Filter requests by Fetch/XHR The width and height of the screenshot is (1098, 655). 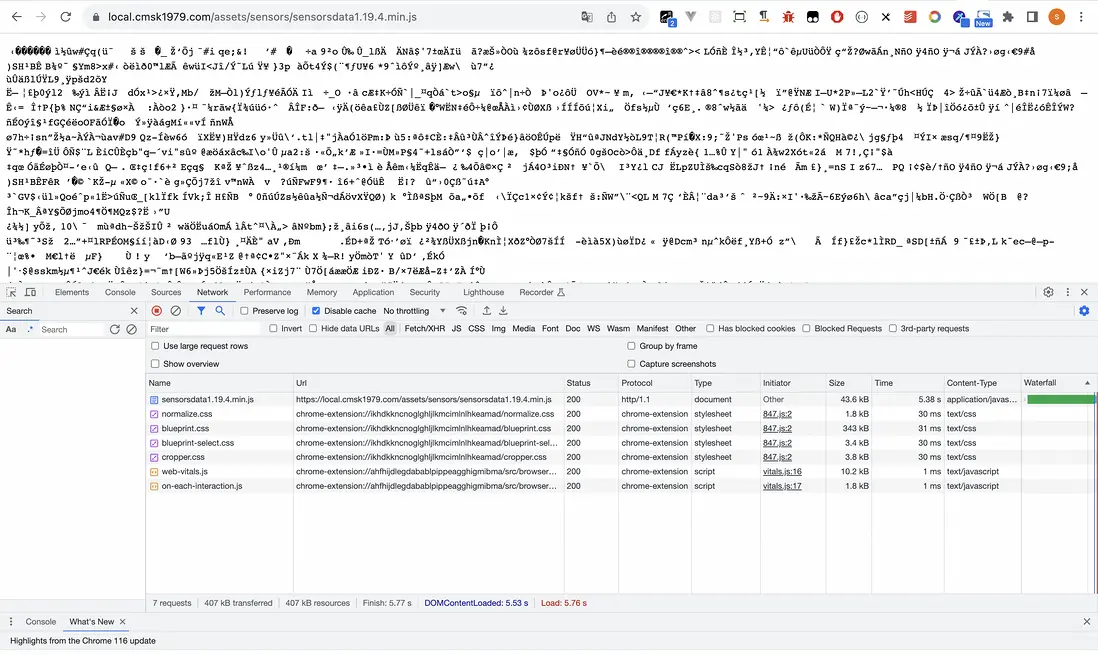424,328
